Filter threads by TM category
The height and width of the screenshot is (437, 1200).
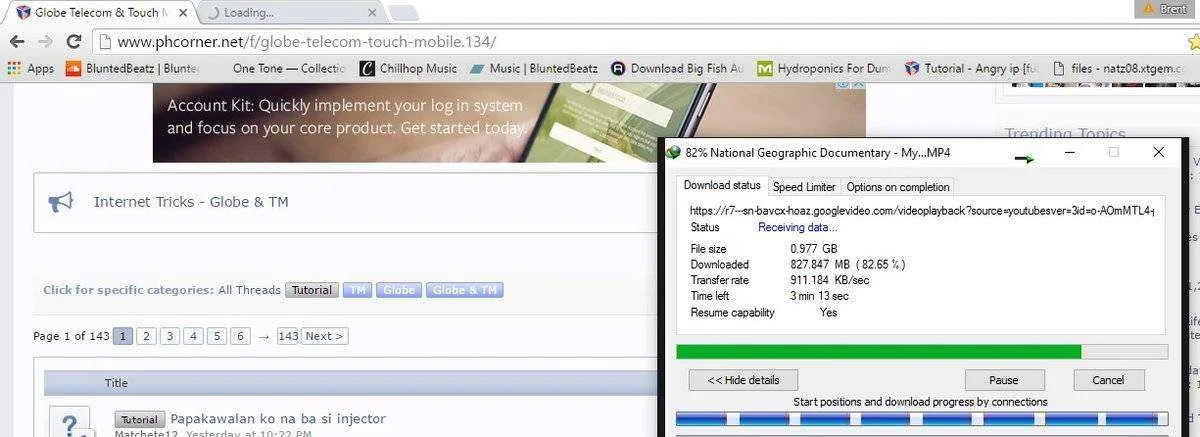(x=357, y=290)
